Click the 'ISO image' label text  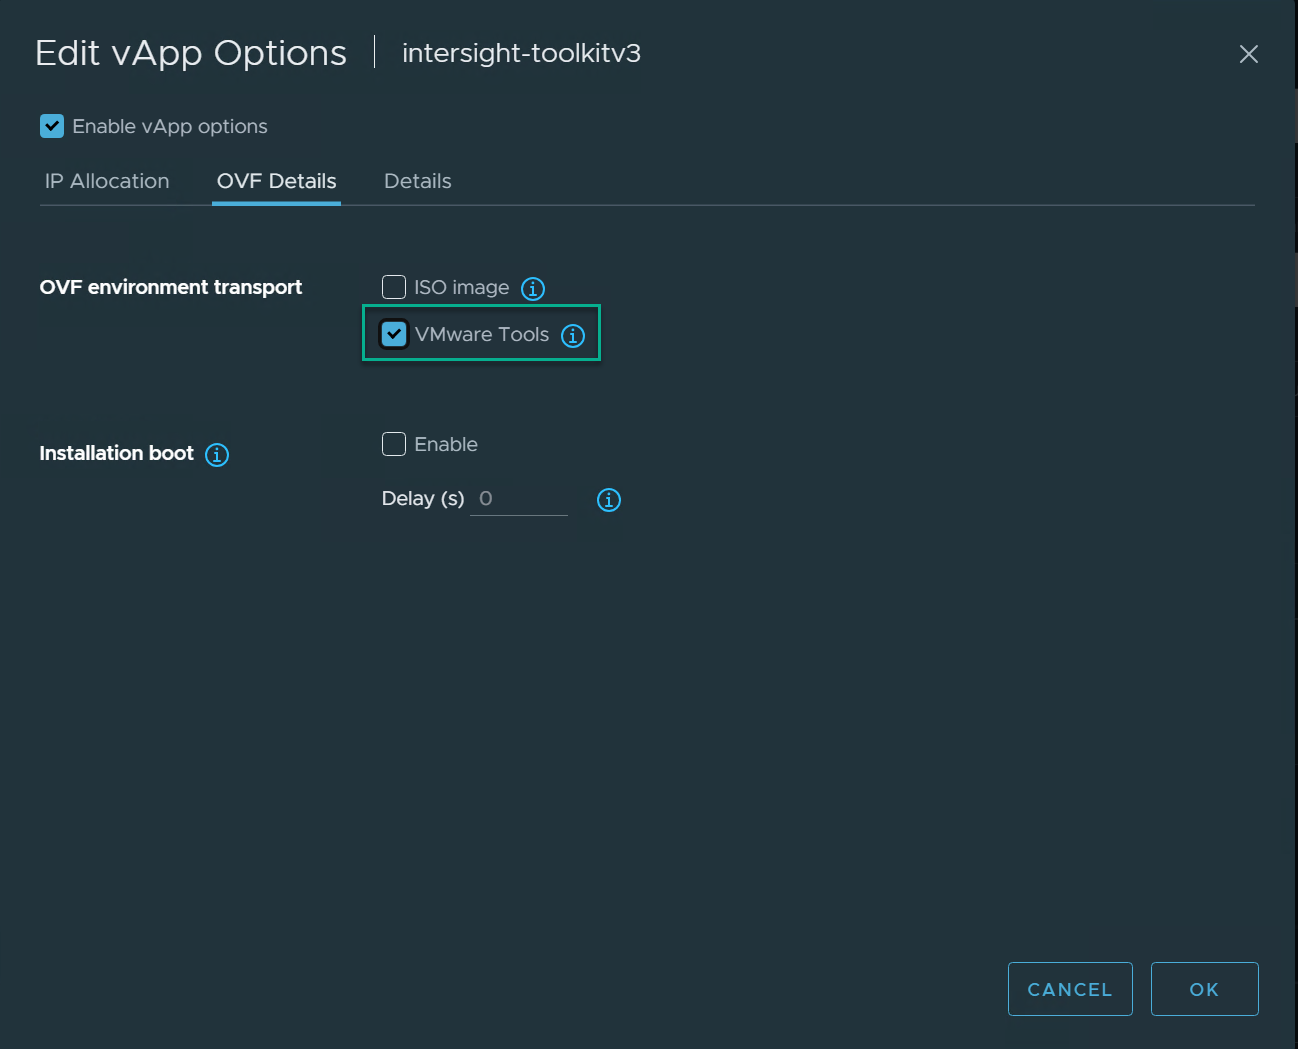(x=462, y=288)
